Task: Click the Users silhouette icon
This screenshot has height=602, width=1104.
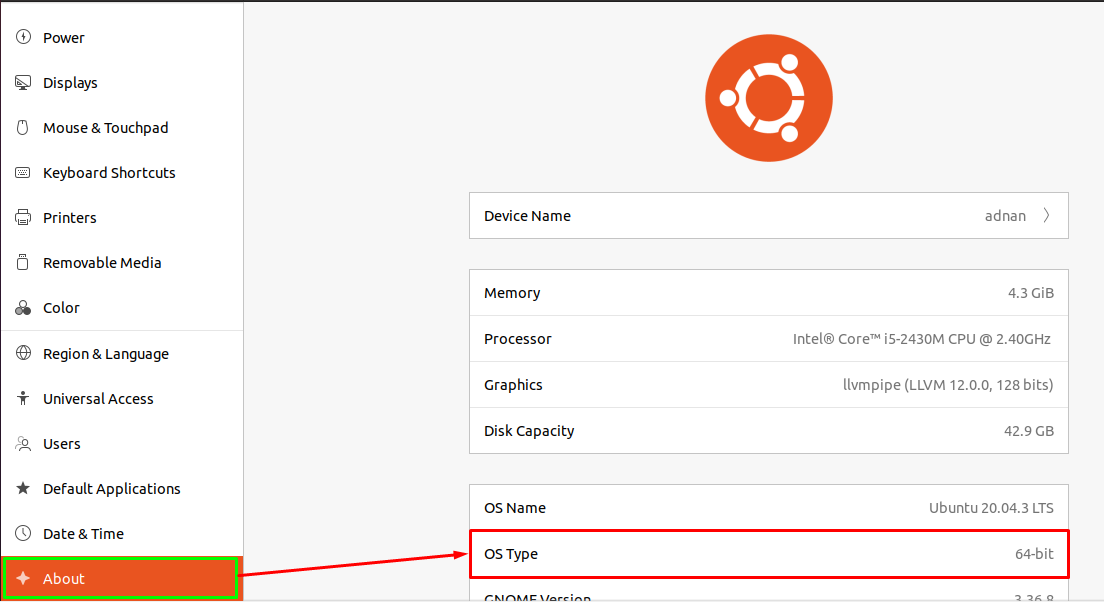Action: tap(23, 444)
